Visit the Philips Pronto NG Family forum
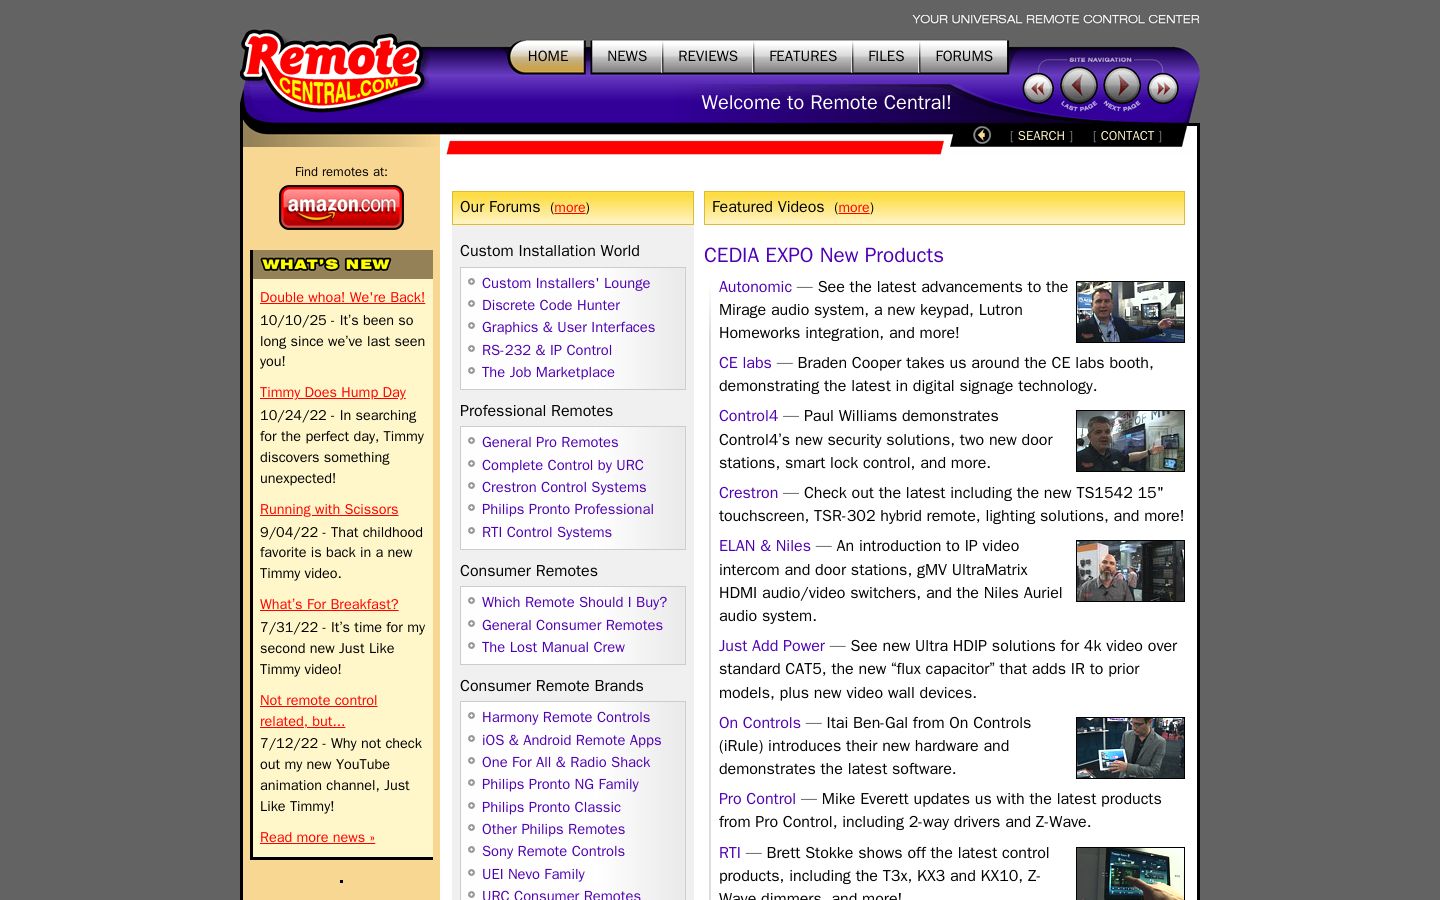Viewport: 1440px width, 900px height. click(x=560, y=784)
